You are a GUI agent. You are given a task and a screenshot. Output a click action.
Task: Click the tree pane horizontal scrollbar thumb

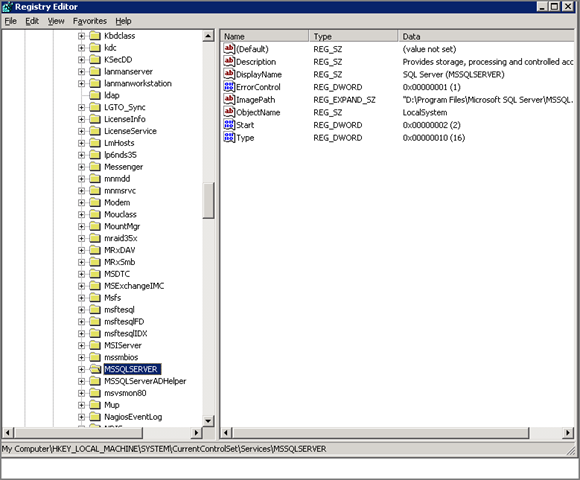78,432
